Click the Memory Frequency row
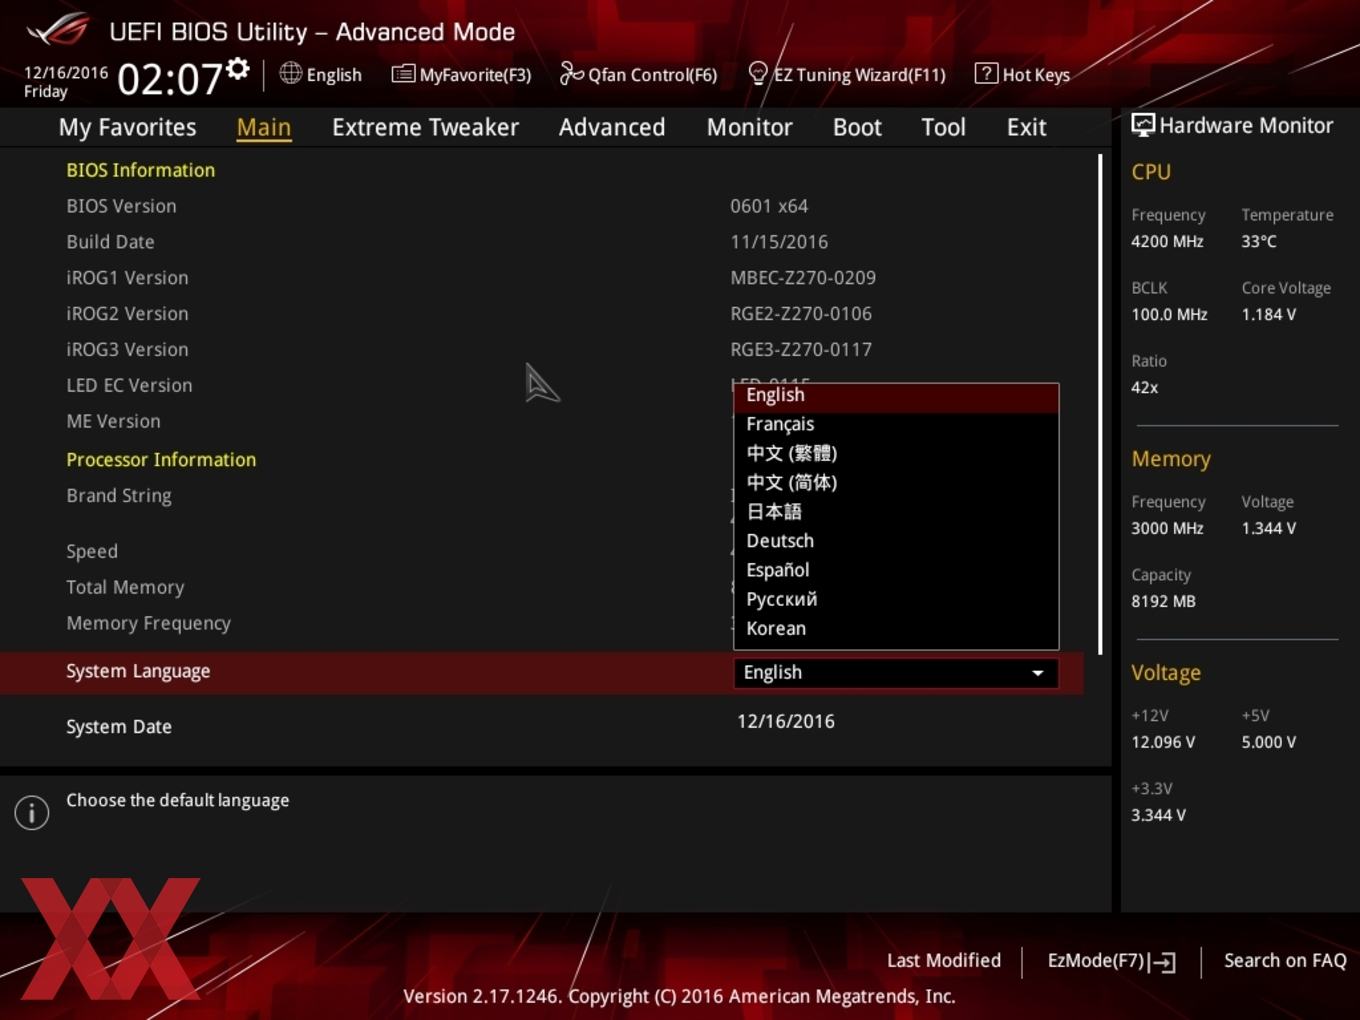This screenshot has height=1020, width=1360. 542,624
